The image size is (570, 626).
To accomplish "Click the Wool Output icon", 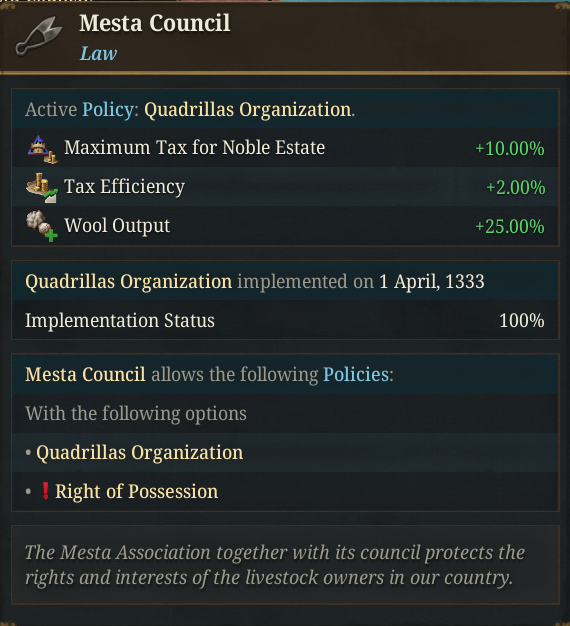I will pos(42,226).
